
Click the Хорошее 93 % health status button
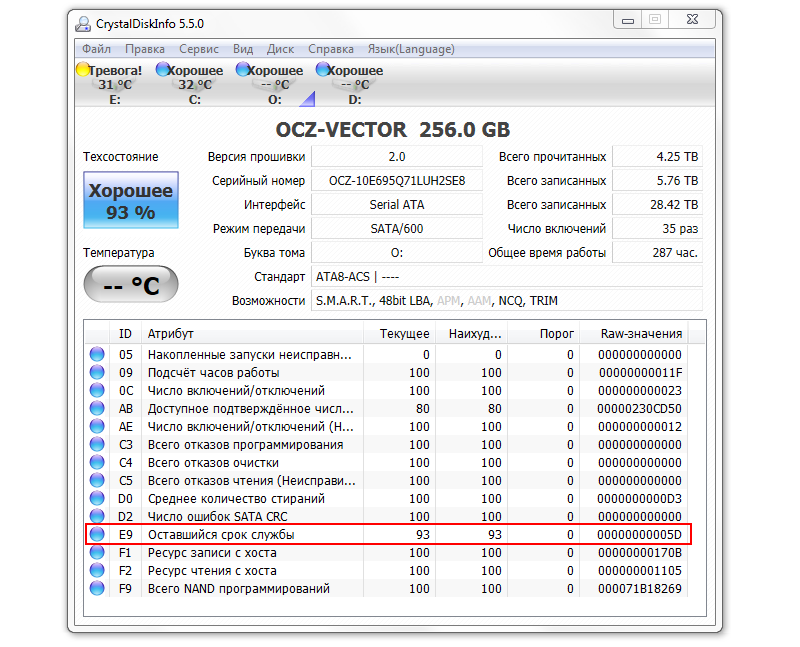[131, 200]
